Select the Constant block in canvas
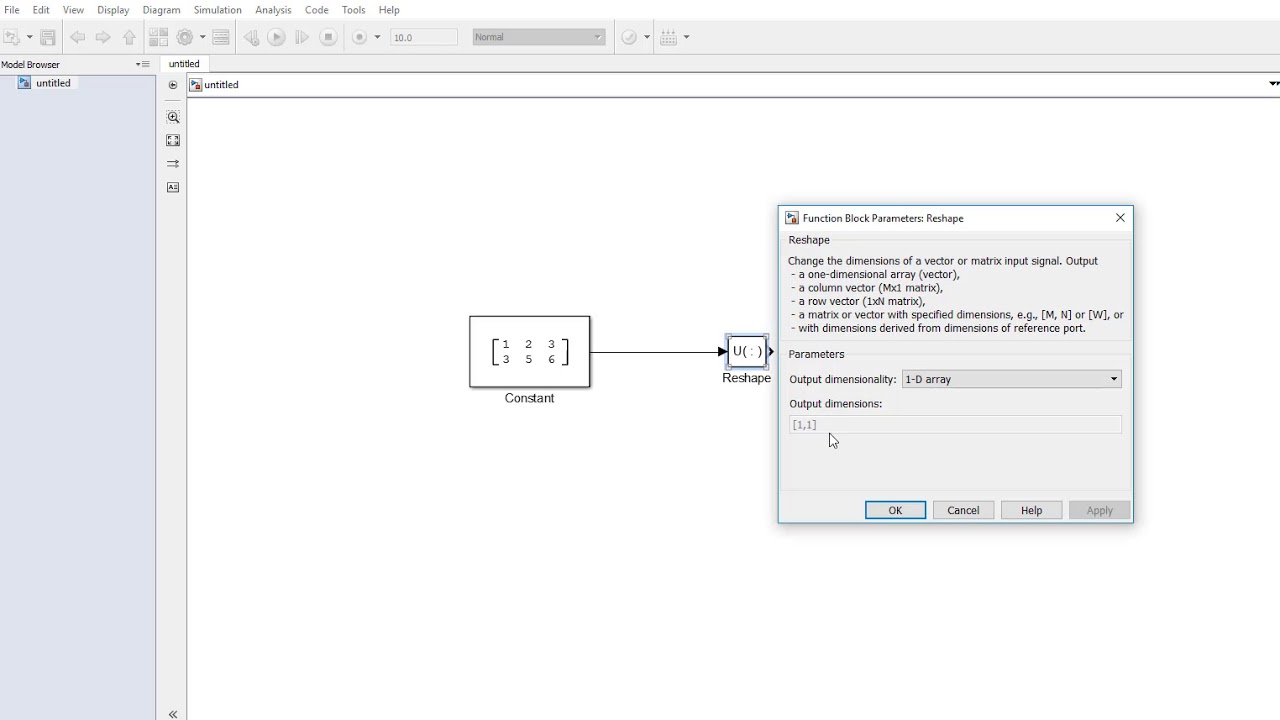Image resolution: width=1280 pixels, height=720 pixels. [x=530, y=352]
